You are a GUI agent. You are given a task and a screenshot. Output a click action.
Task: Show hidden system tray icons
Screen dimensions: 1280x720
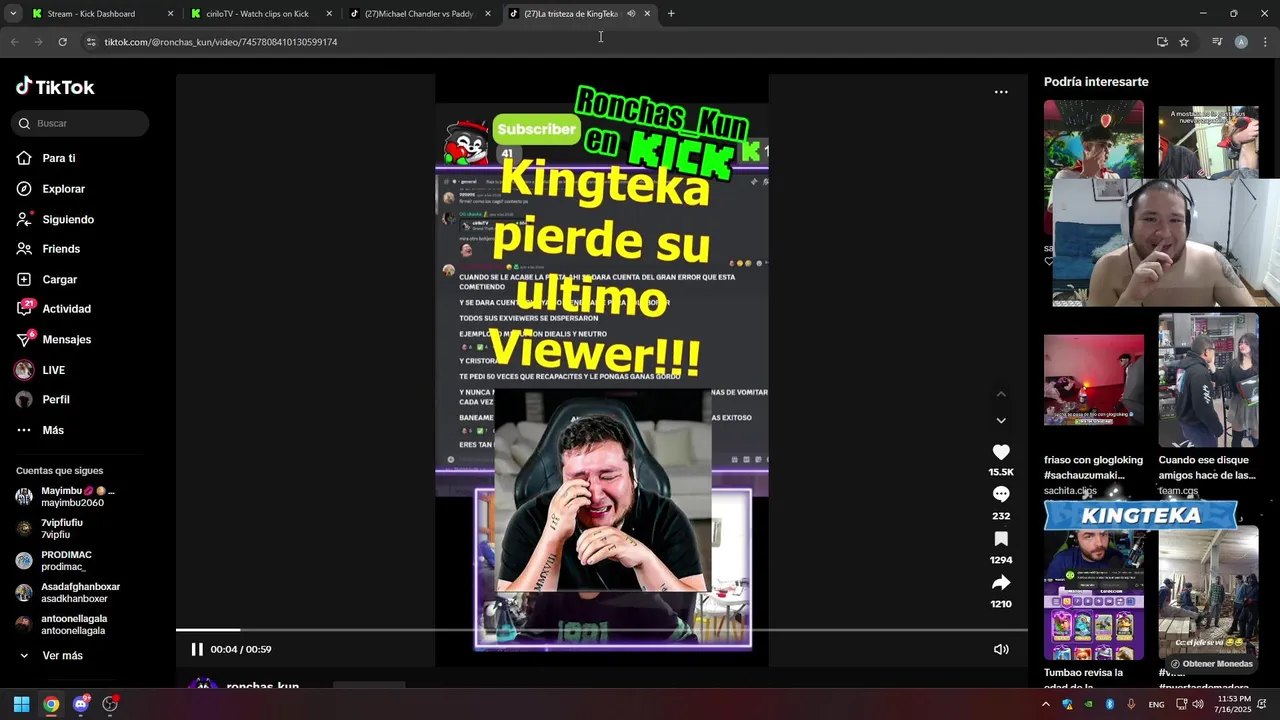click(x=1046, y=704)
